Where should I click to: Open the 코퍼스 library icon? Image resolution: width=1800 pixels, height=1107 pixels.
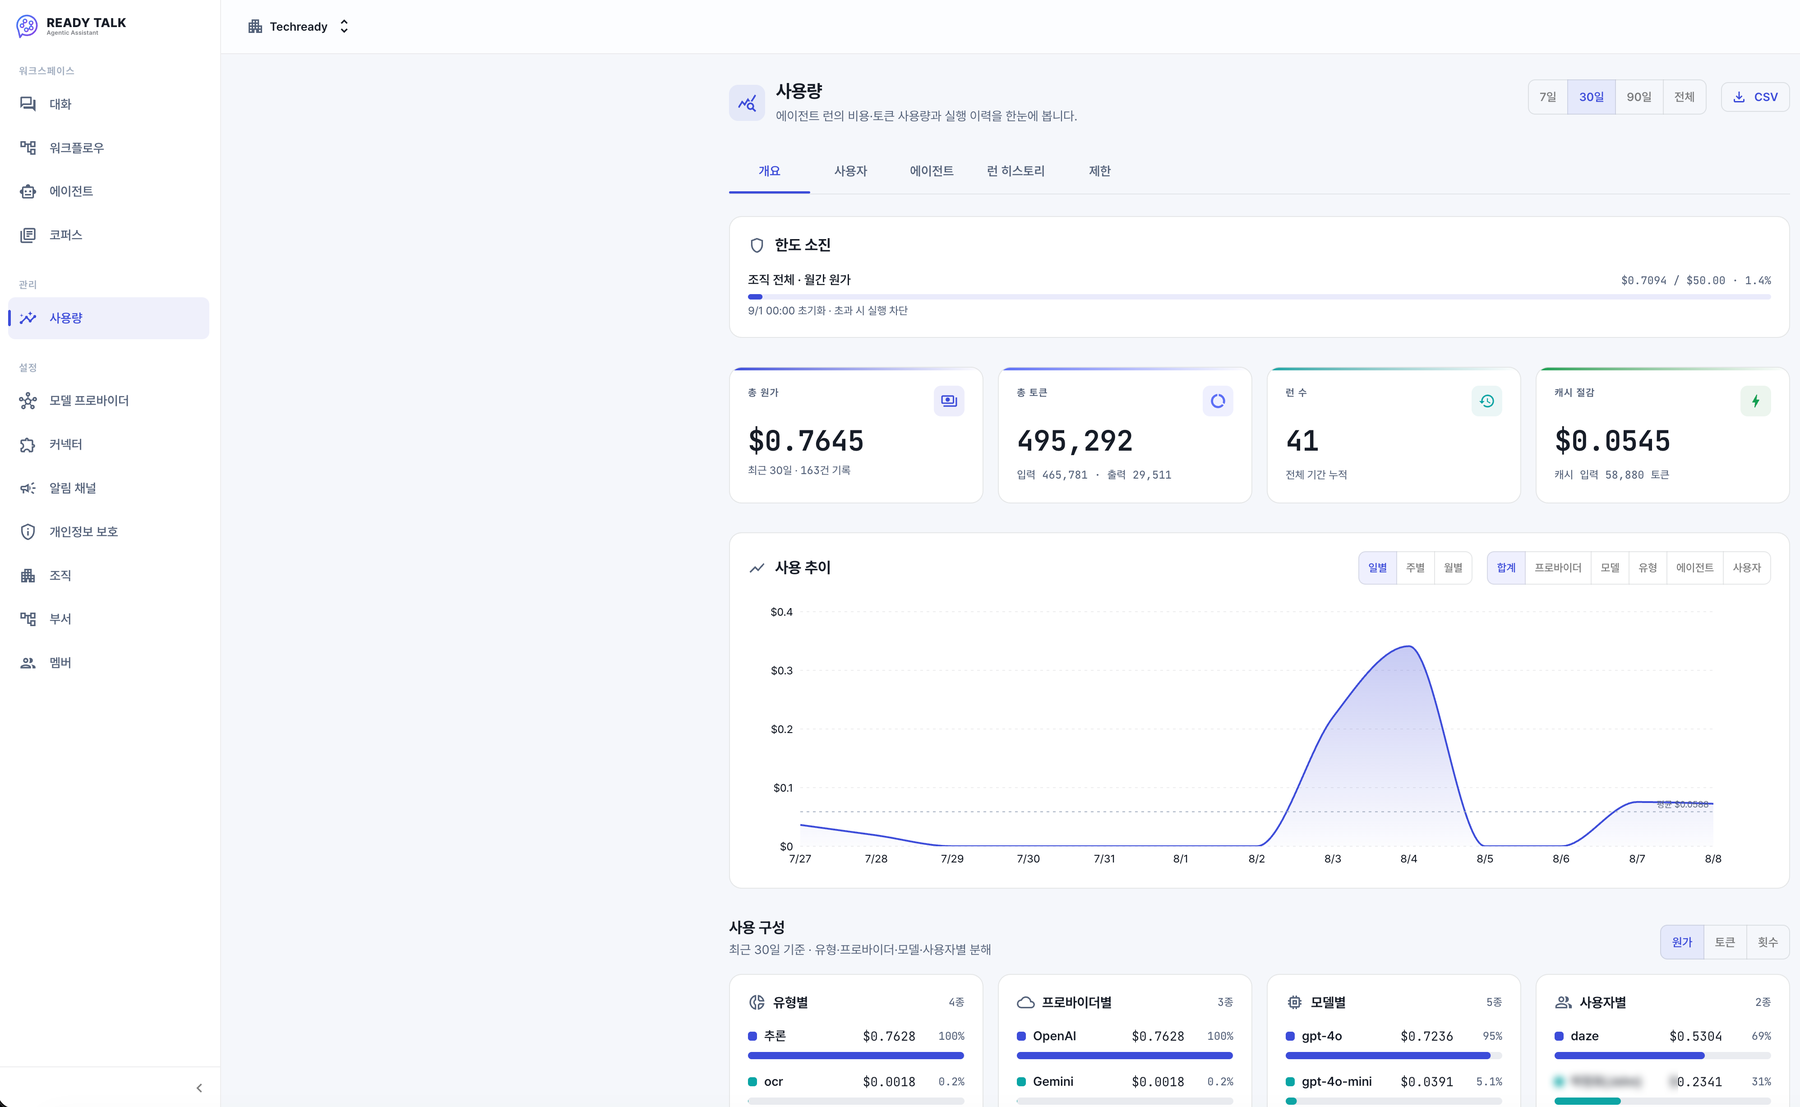tap(28, 235)
